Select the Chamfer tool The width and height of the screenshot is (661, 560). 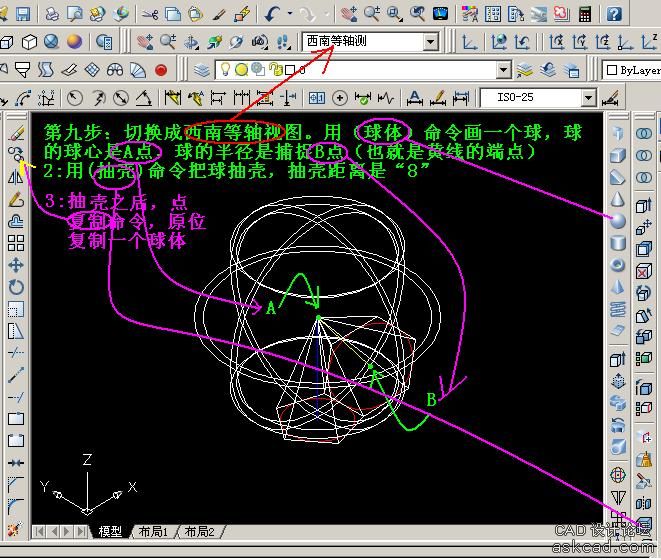coord(16,485)
